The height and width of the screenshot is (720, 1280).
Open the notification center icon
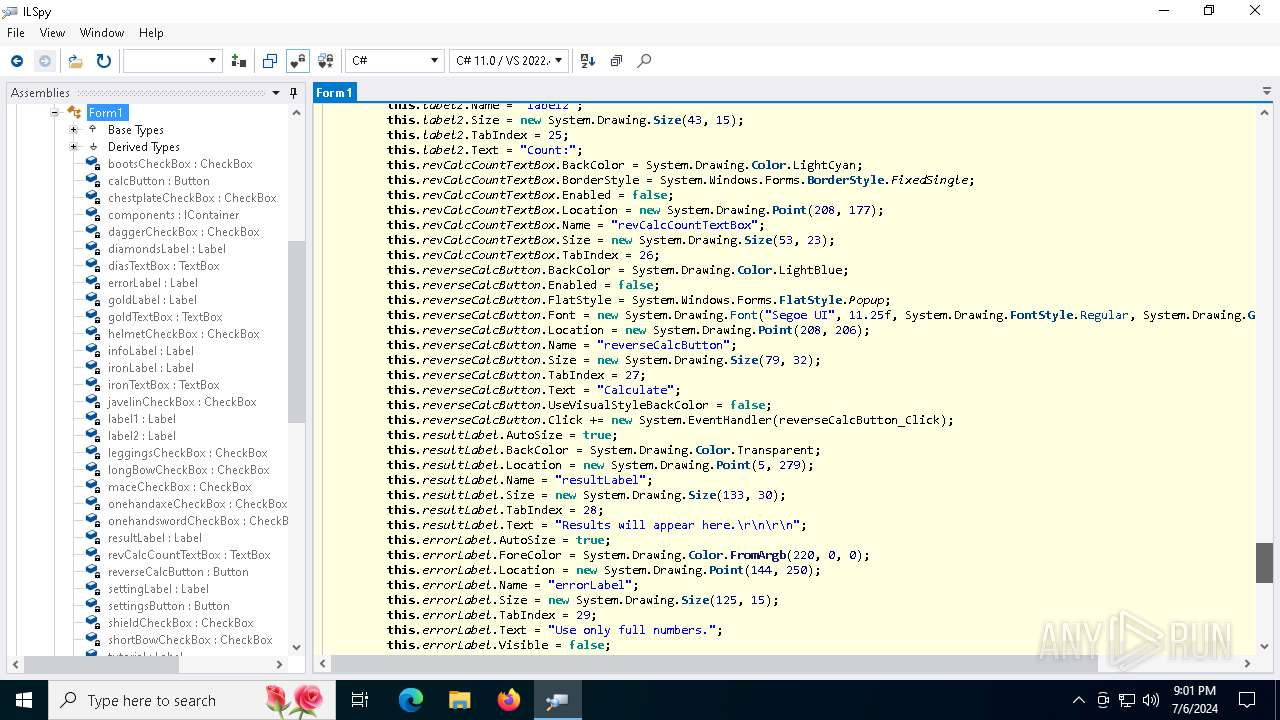pyautogui.click(x=1247, y=700)
